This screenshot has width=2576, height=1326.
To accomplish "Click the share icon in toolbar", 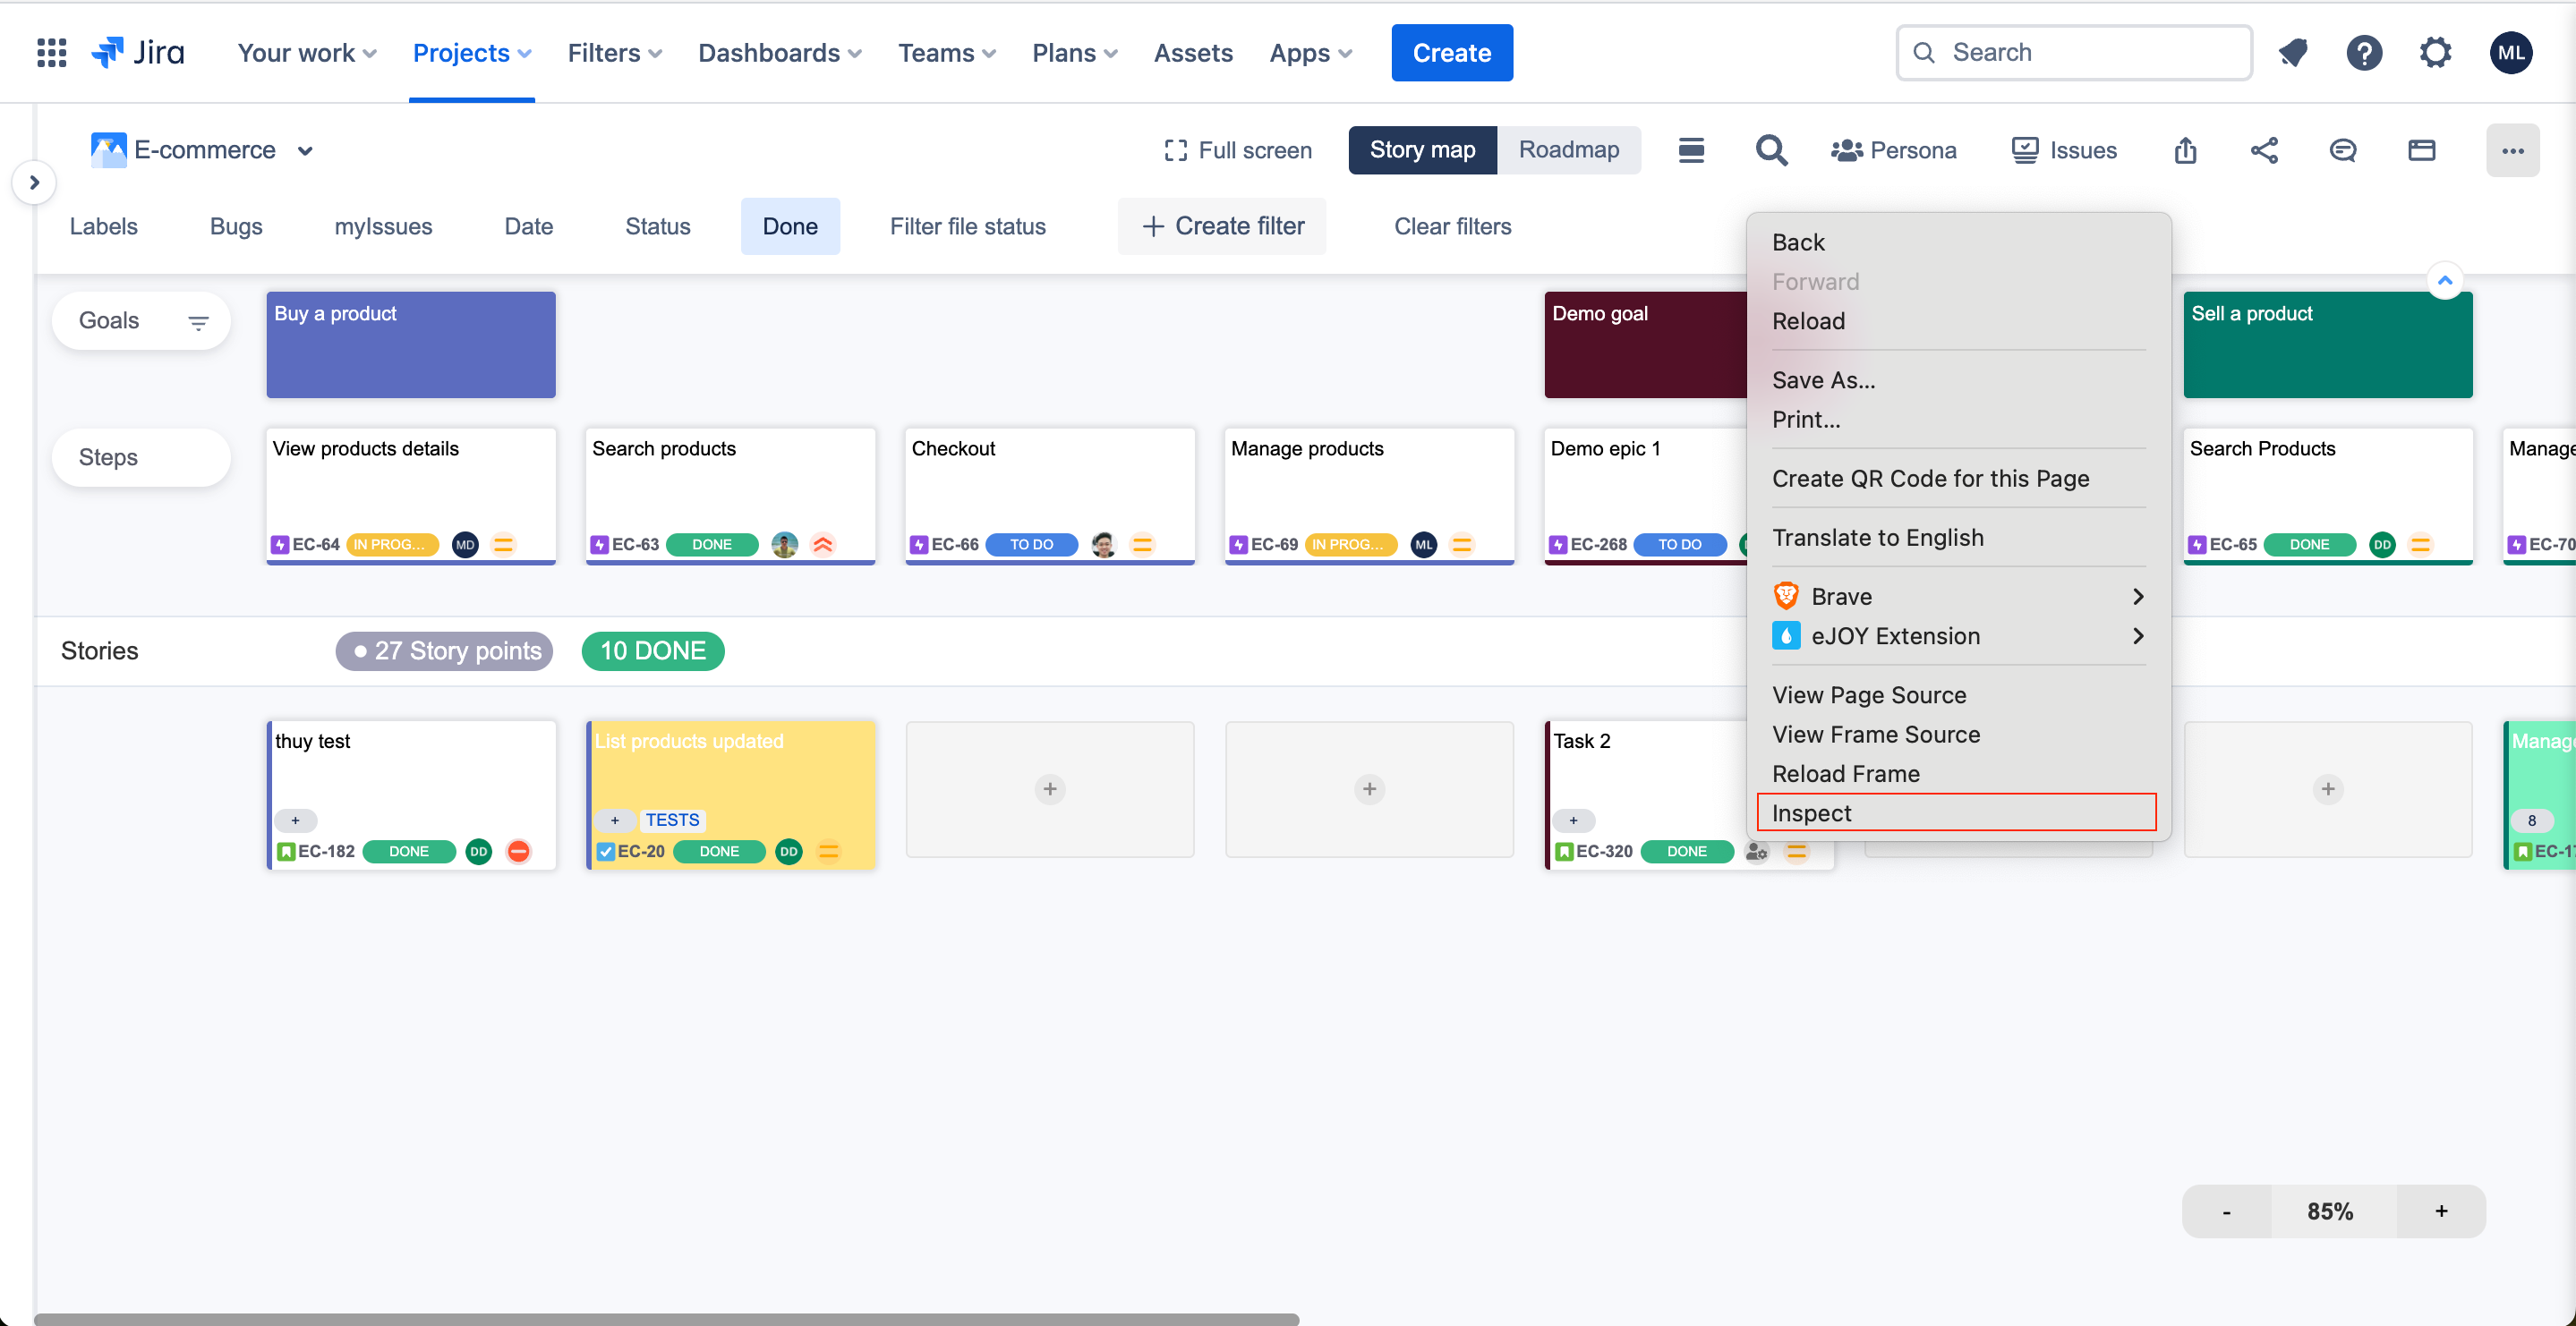I will coord(2264,150).
